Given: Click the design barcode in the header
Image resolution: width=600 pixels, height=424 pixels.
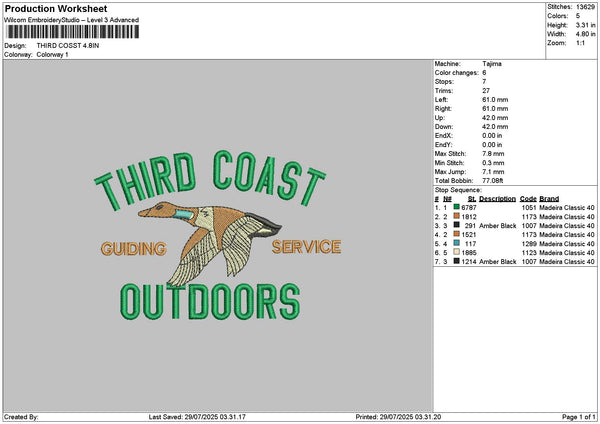Looking at the screenshot, I should coord(73,32).
